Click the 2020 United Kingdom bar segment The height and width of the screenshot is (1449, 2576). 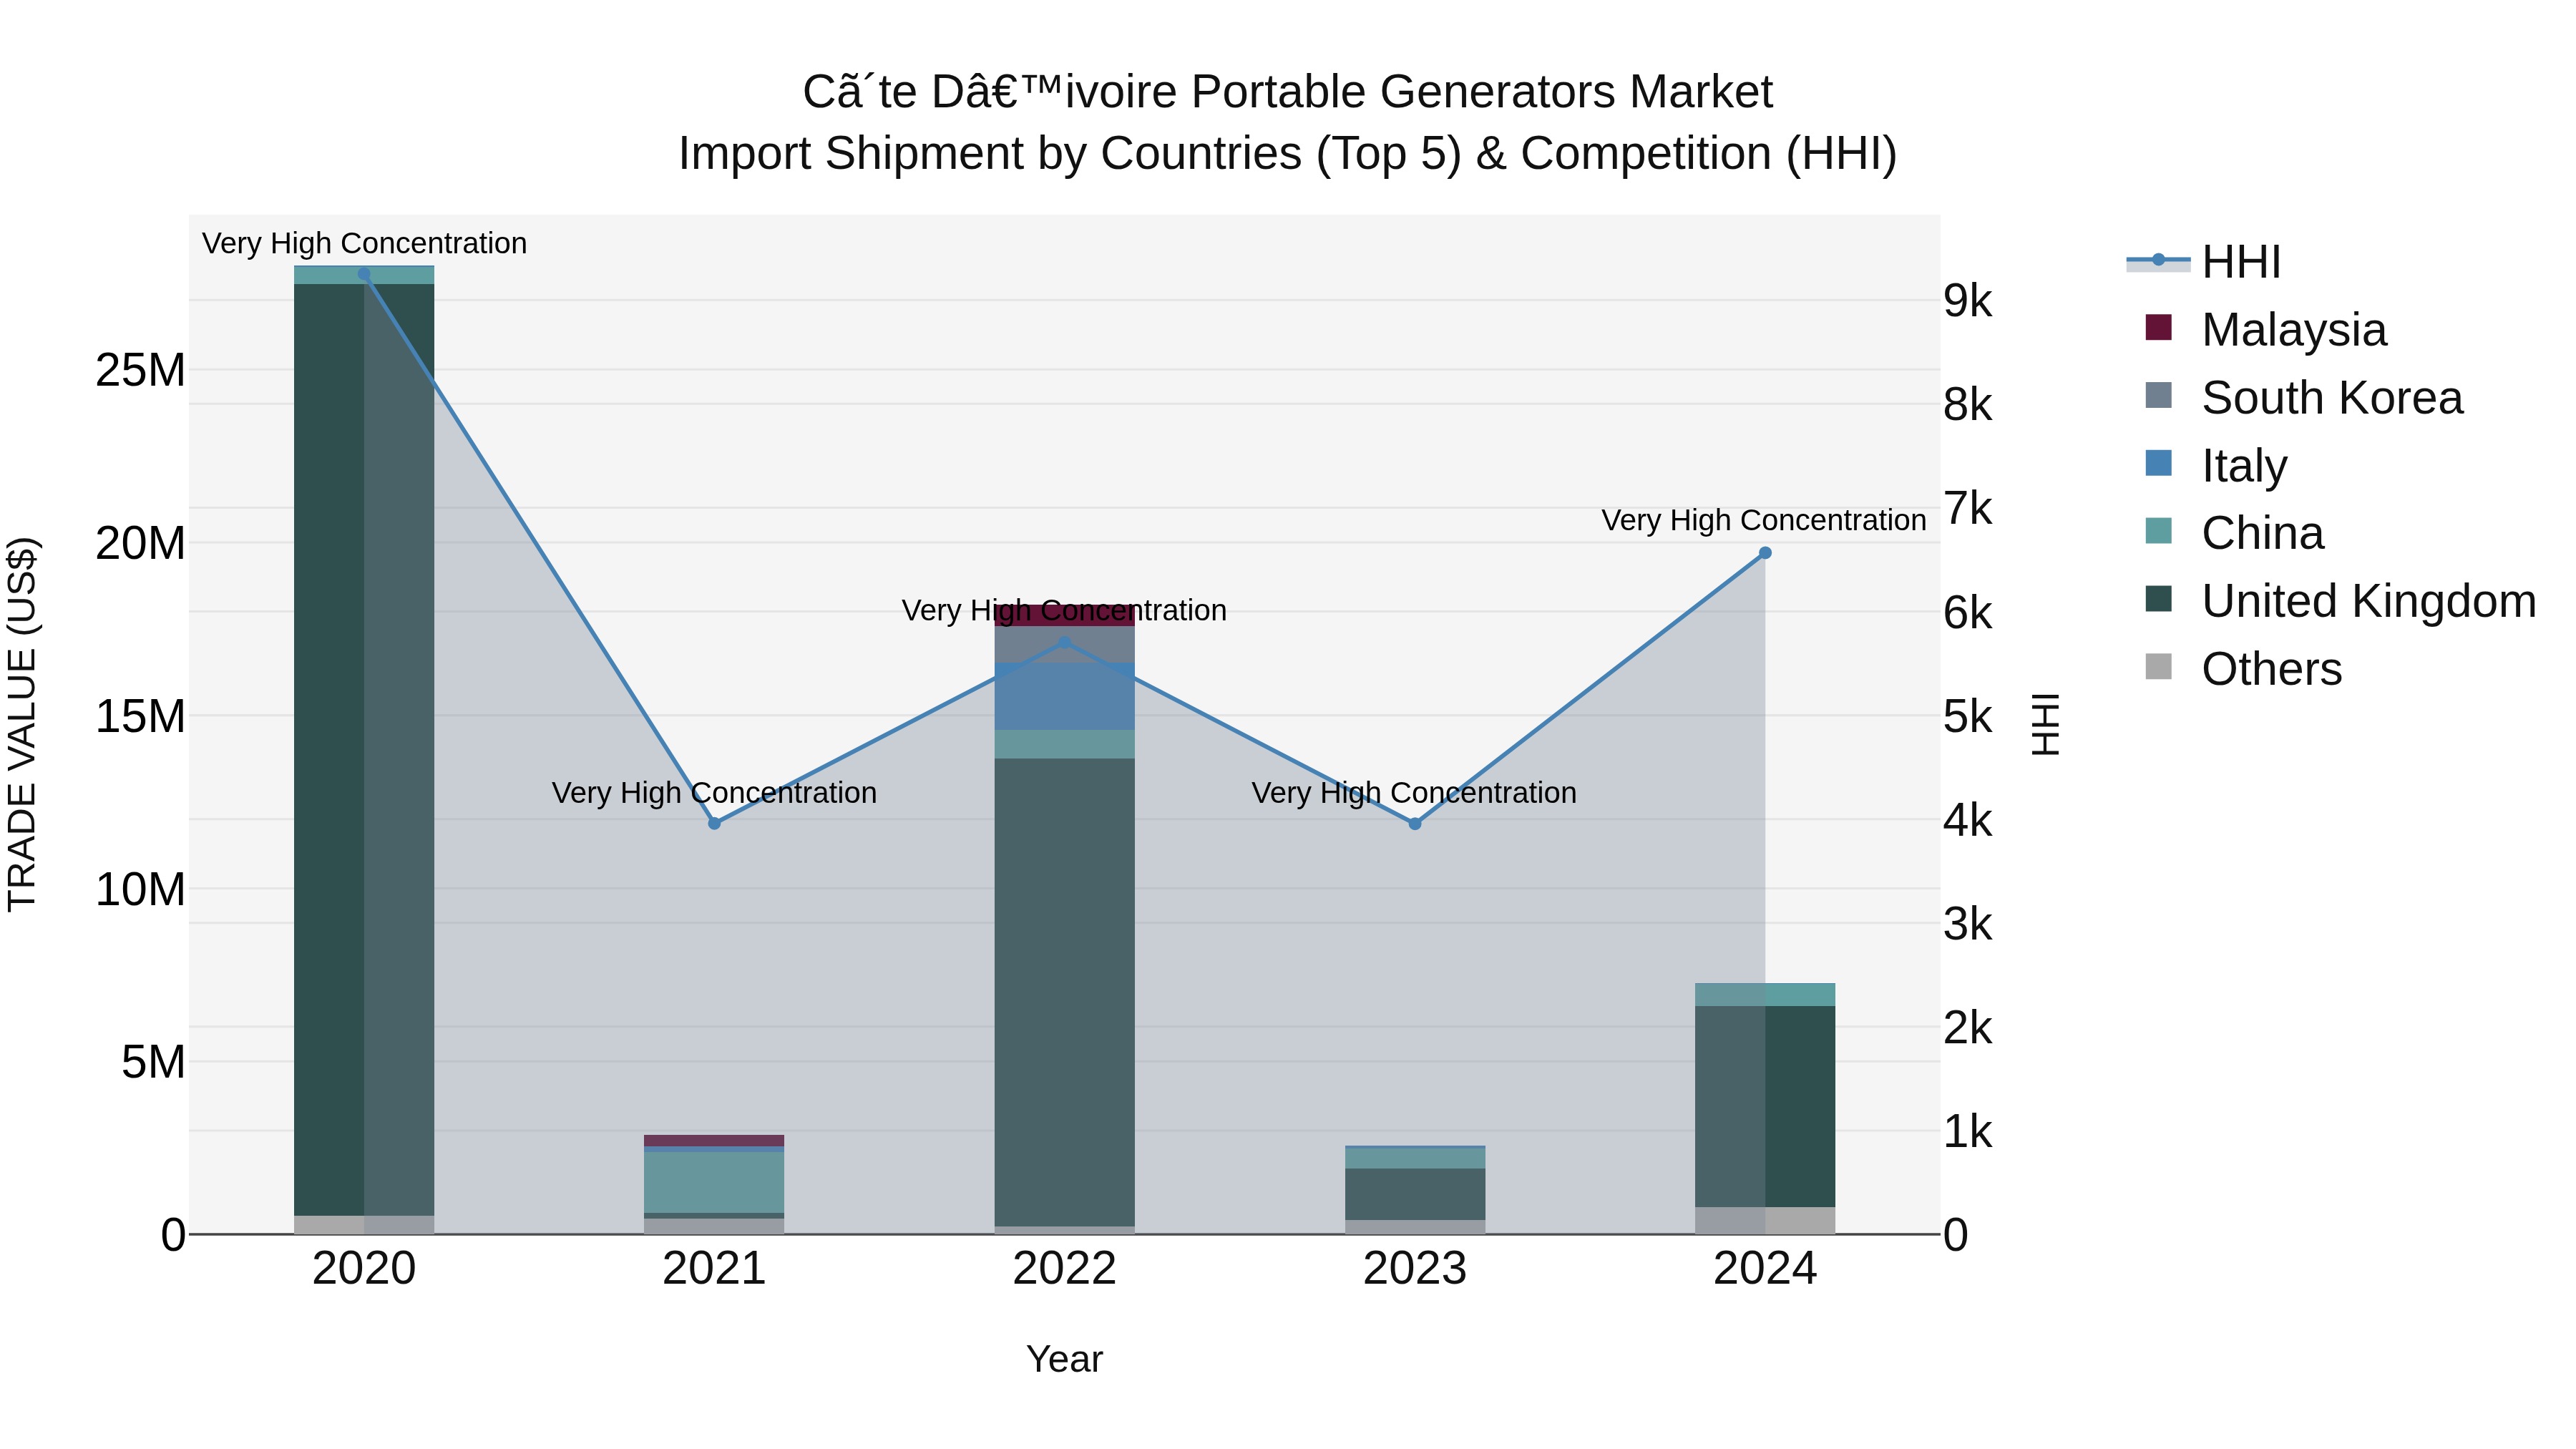click(x=364, y=750)
